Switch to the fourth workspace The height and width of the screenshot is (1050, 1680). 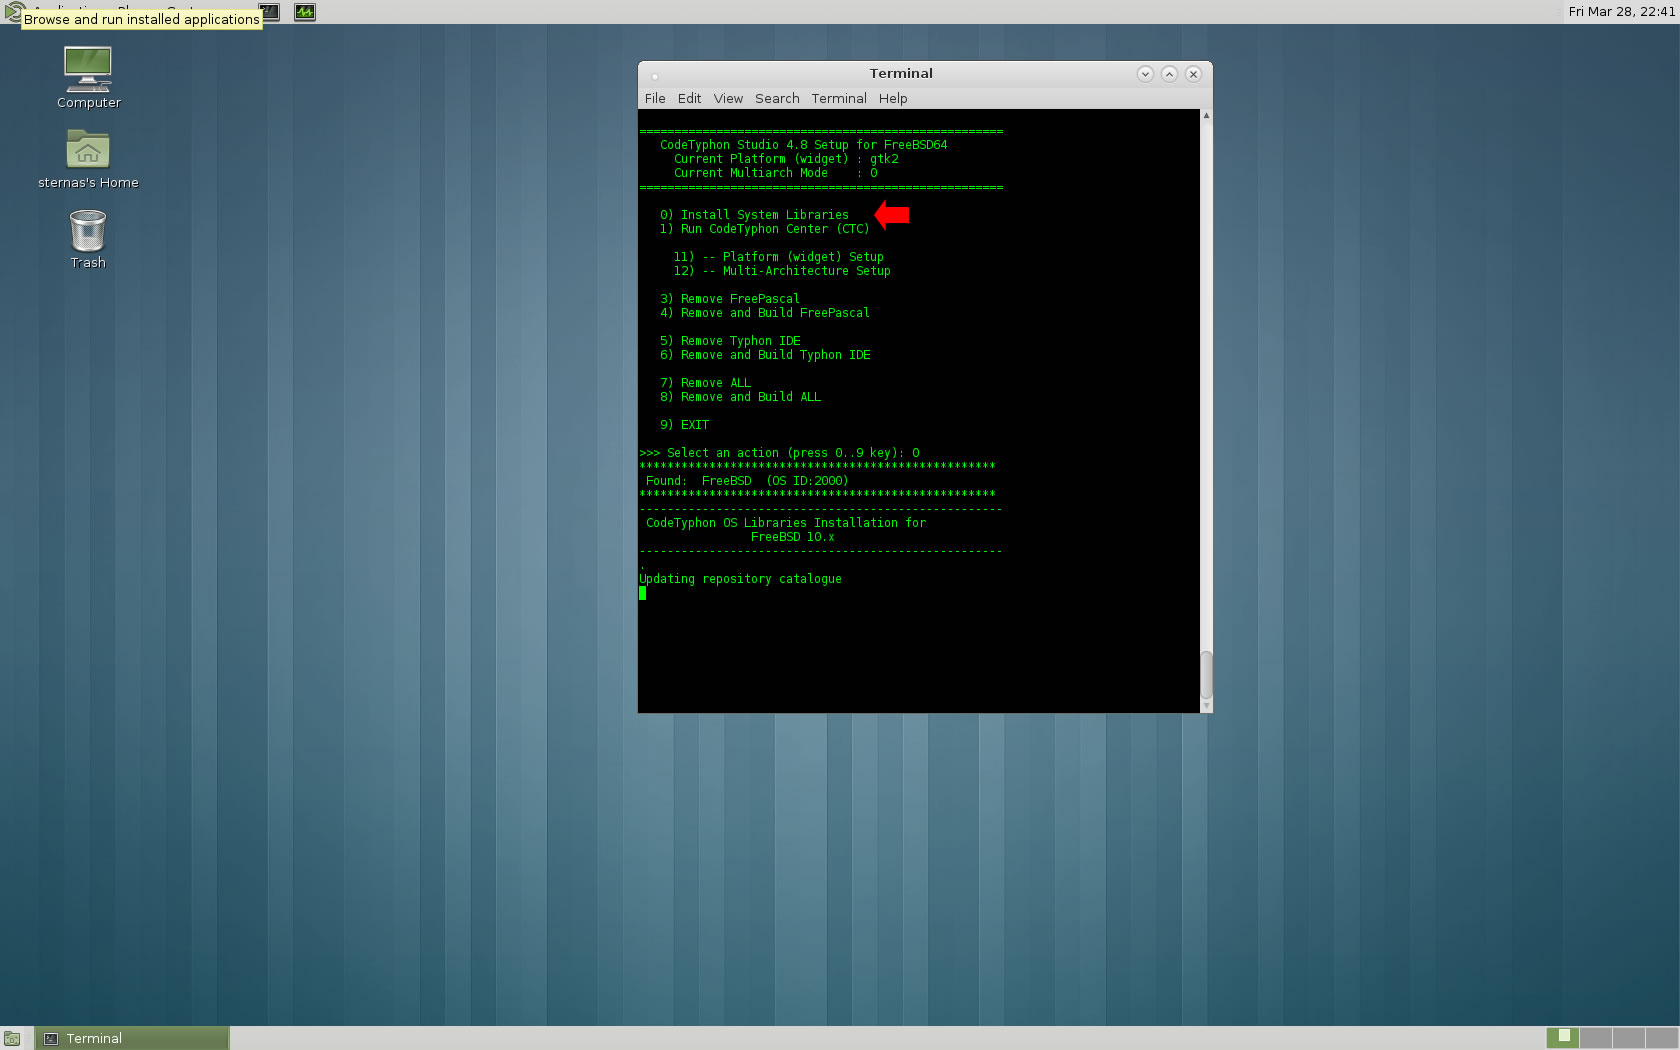coord(1661,1038)
